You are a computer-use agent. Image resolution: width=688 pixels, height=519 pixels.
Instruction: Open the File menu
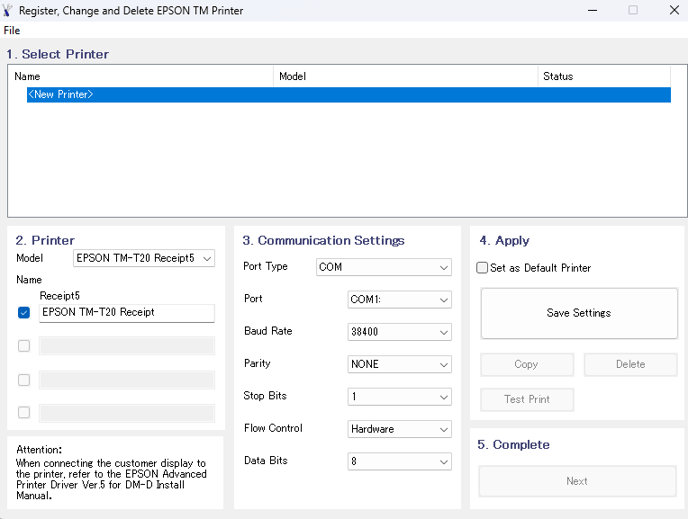tap(12, 30)
